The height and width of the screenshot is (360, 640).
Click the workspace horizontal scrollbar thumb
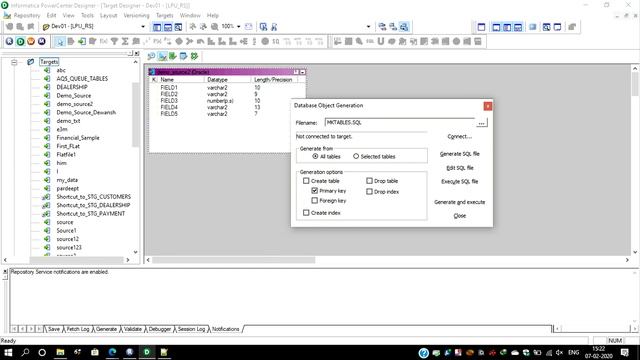[x=233, y=260]
